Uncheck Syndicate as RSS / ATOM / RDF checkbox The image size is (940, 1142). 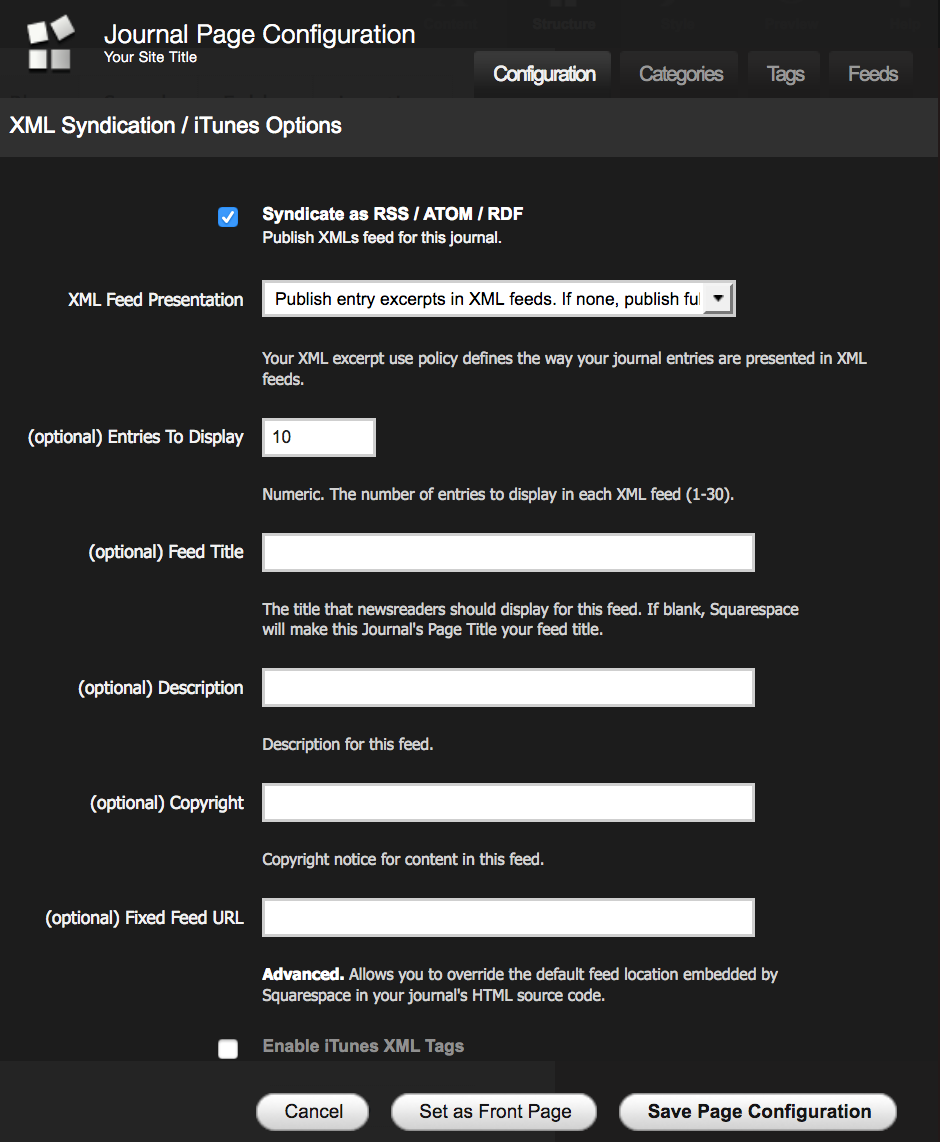point(228,217)
